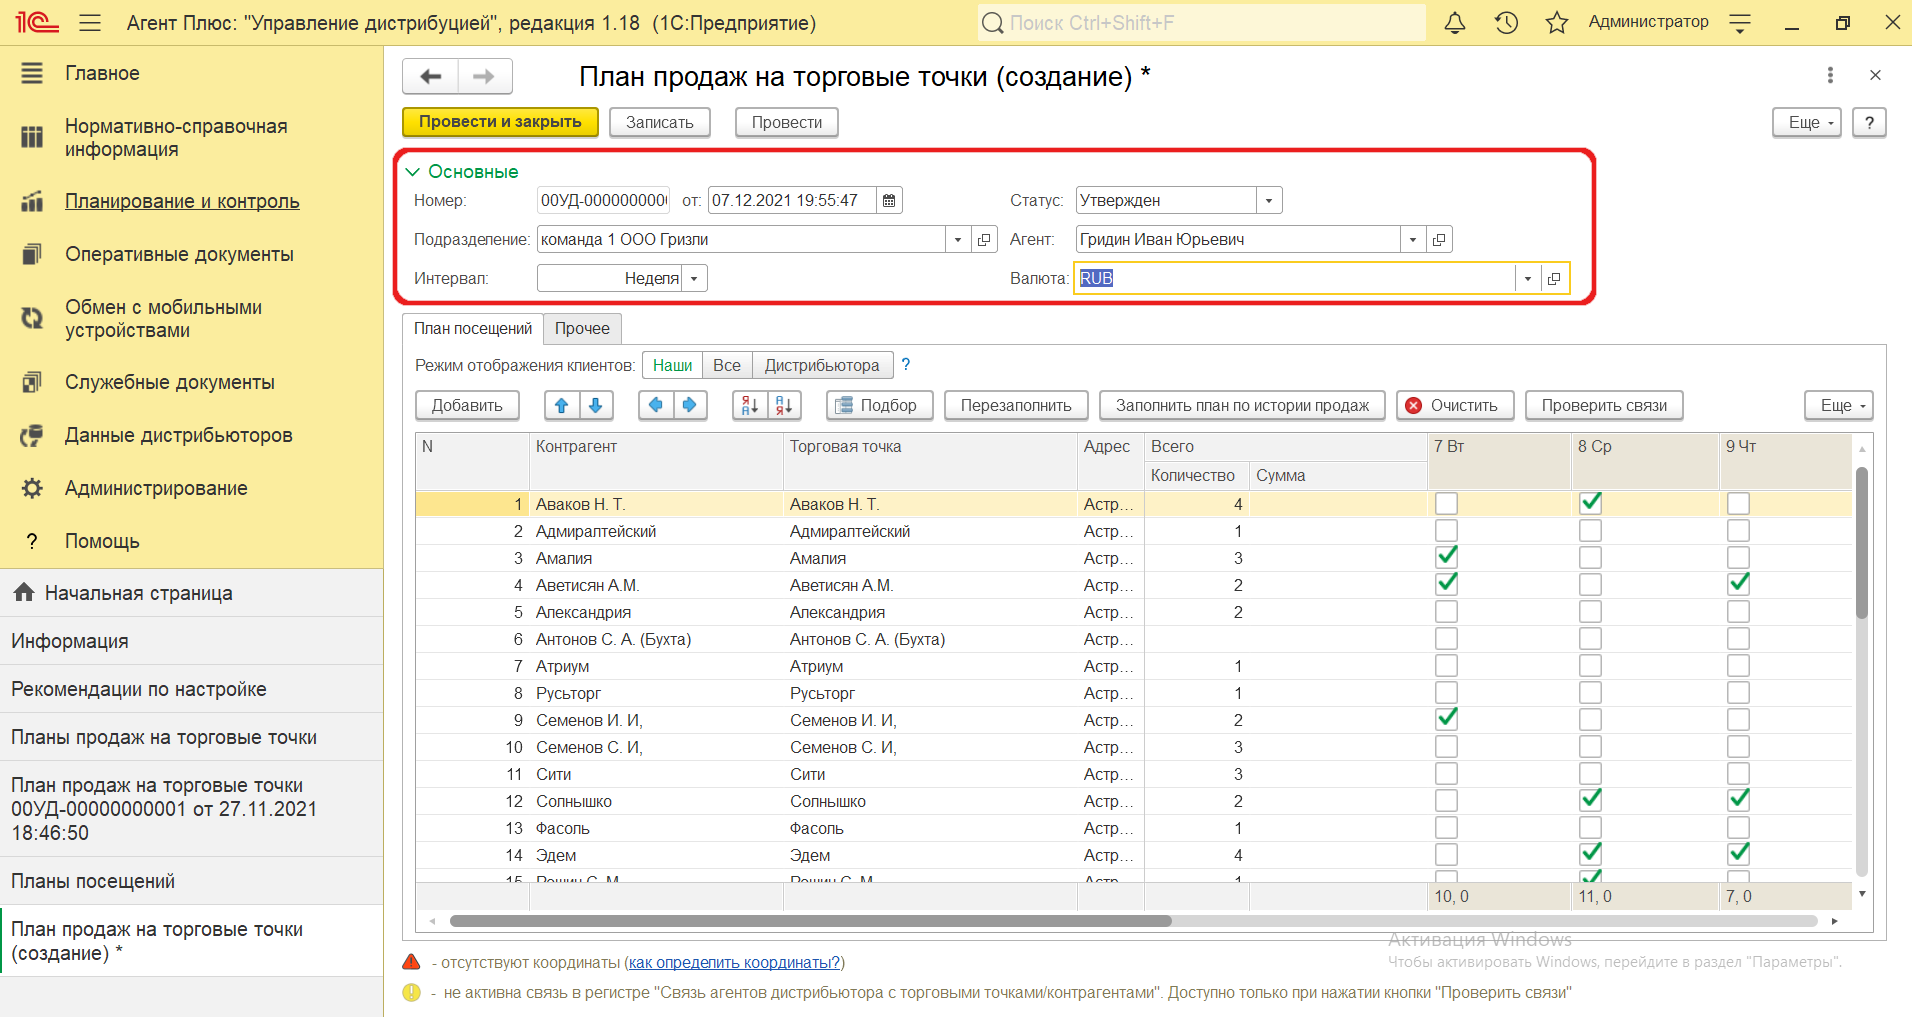This screenshot has width=1912, height=1017.
Task: Uncheck 8 Ср for Аваков Н. Т.
Action: 1591,503
